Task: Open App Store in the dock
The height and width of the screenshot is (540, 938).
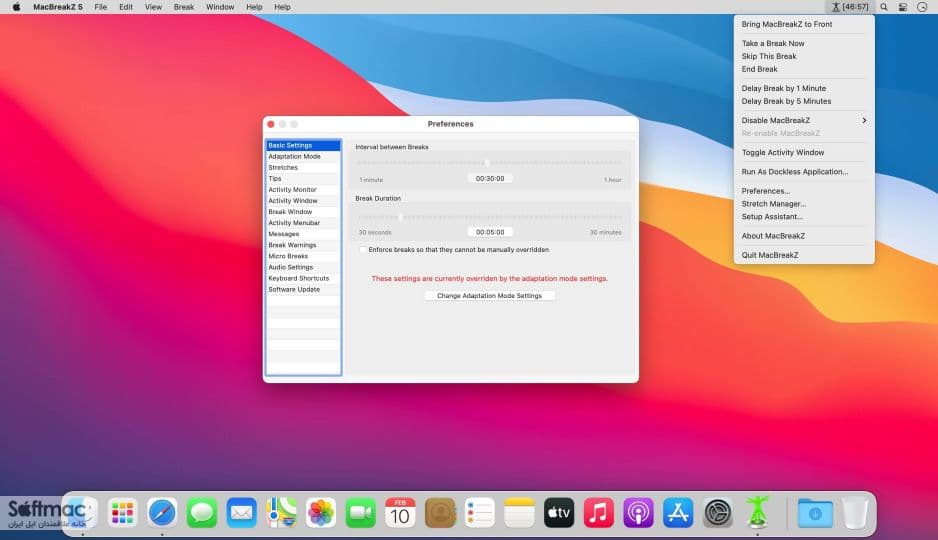Action: click(678, 513)
